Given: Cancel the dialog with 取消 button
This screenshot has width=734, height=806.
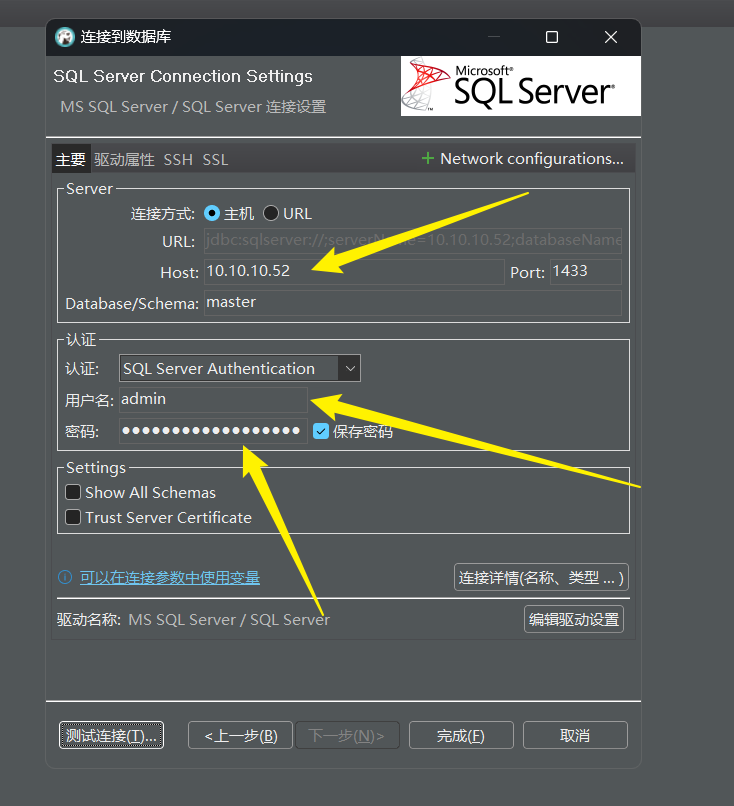Looking at the screenshot, I should pyautogui.click(x=575, y=736).
